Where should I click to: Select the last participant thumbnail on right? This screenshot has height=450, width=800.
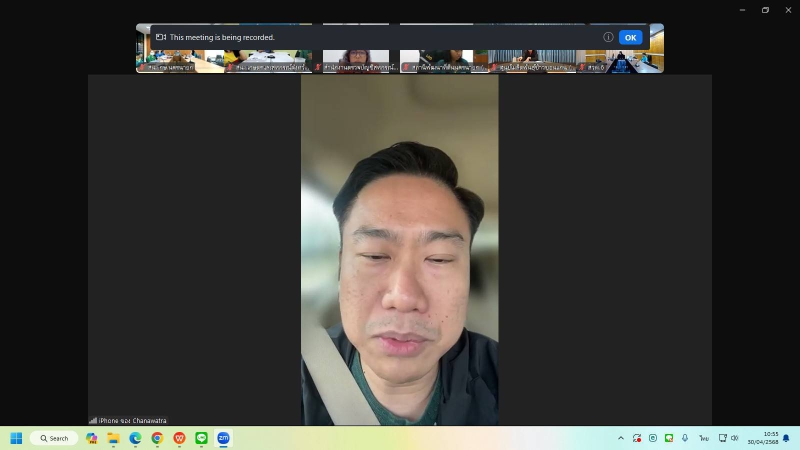point(620,62)
